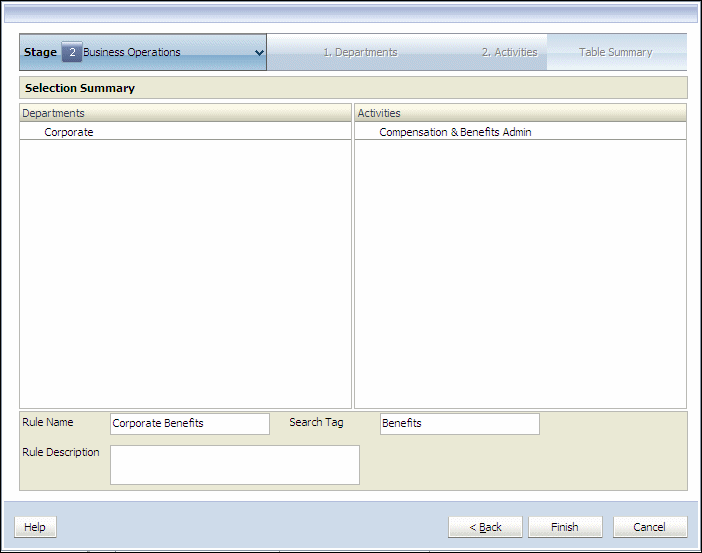Screen dimensions: 702x553
Task: Click the Rule Description label
Action: pyautogui.click(x=61, y=452)
